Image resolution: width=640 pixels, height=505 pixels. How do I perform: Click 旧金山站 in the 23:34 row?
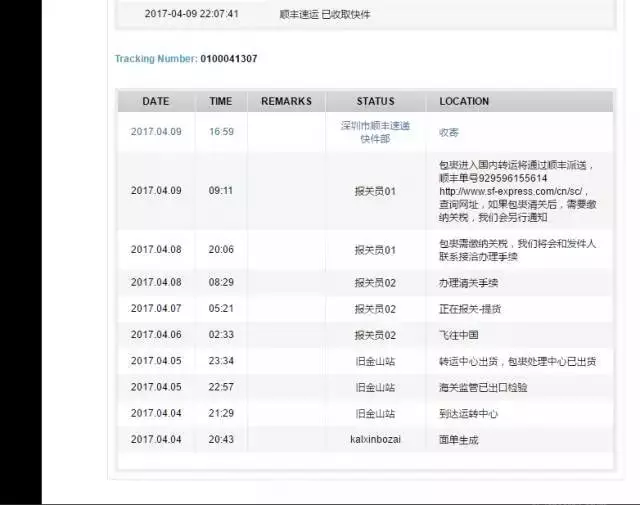[376, 361]
